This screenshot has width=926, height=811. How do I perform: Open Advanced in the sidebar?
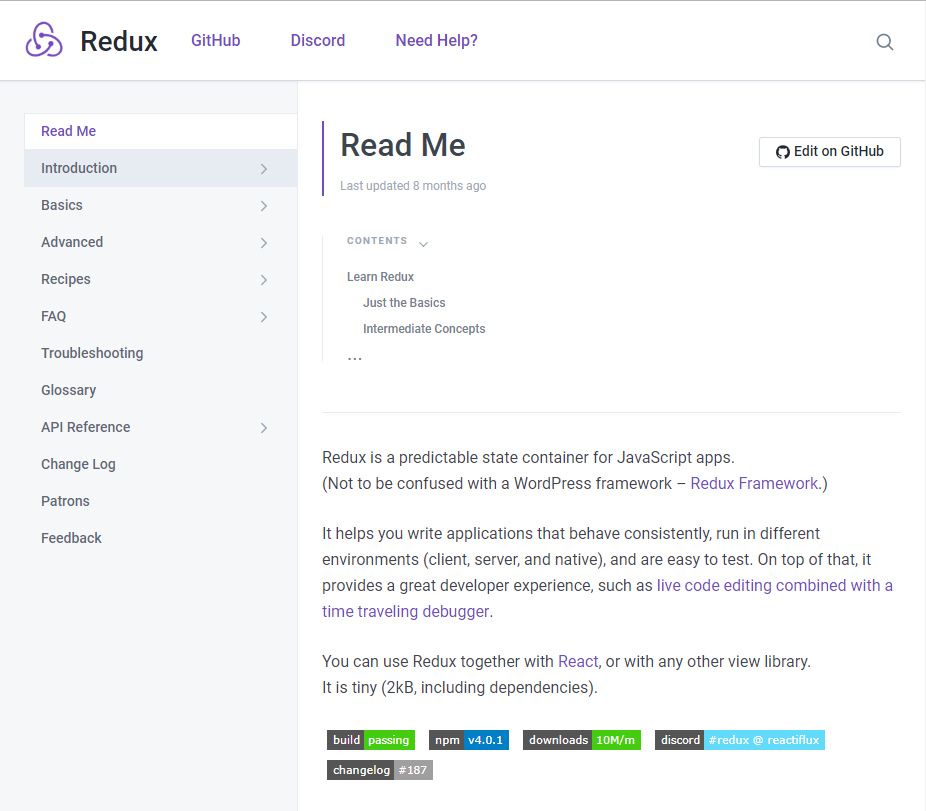(x=161, y=242)
